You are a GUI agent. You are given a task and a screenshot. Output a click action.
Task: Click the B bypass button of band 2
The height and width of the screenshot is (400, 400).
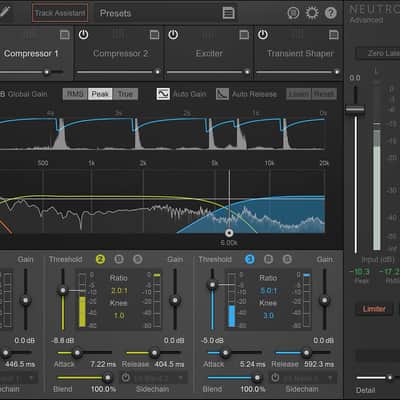coord(119,259)
